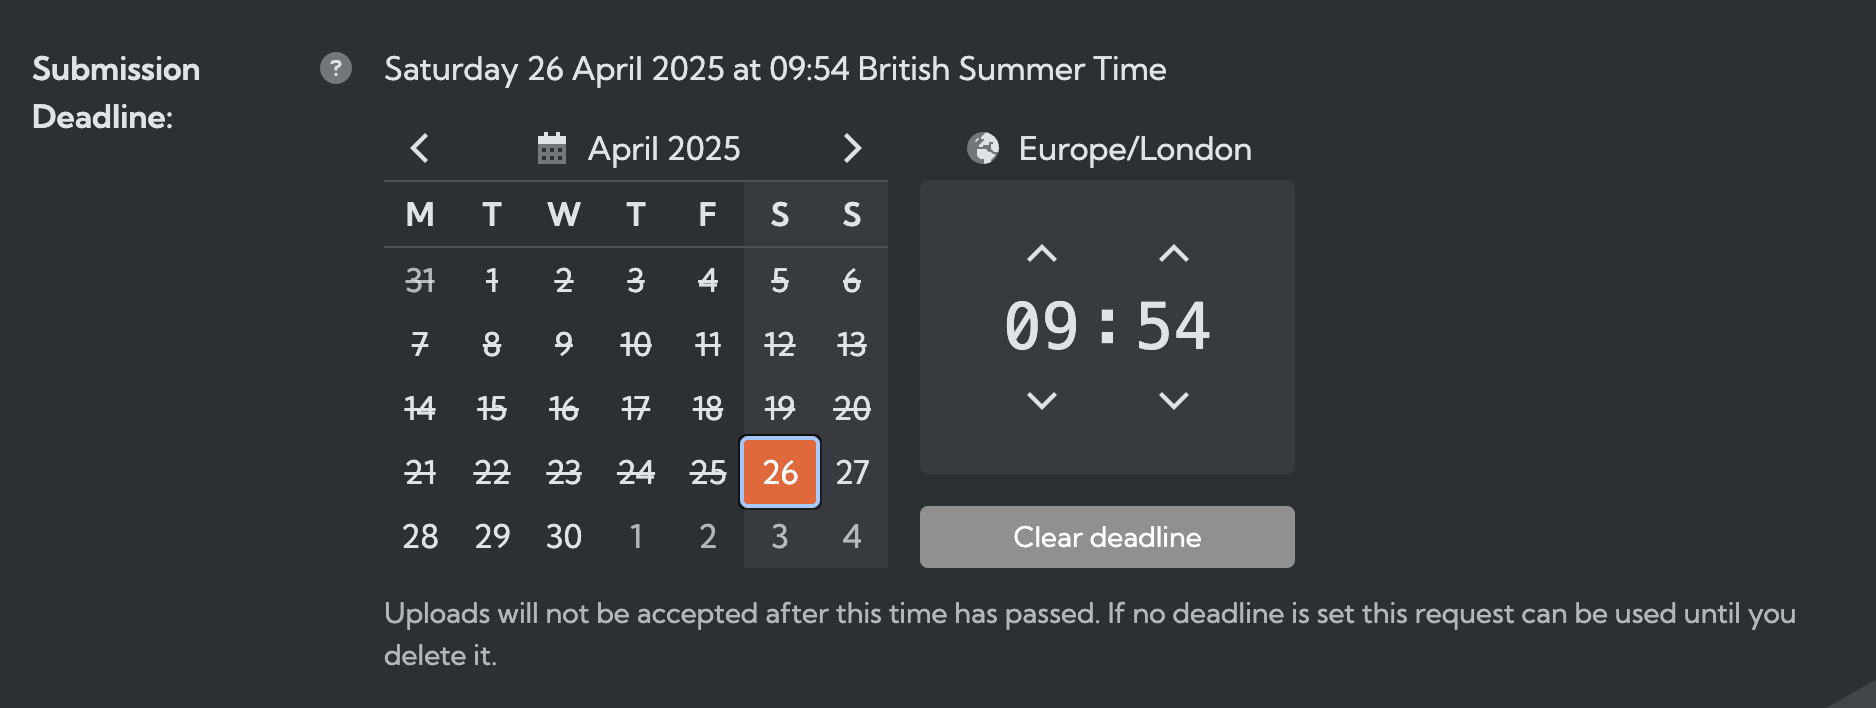Click the globe timezone icon
1876x708 pixels.
tap(983, 149)
